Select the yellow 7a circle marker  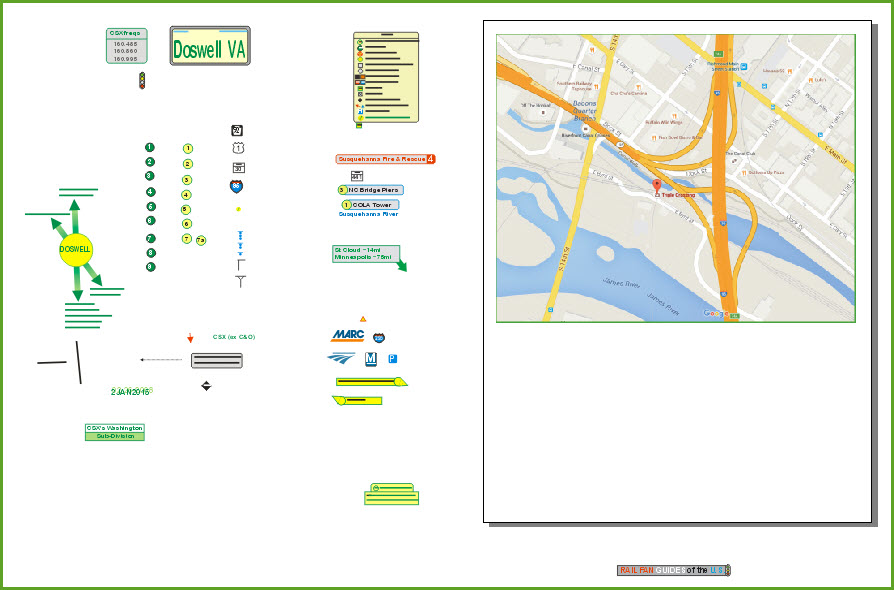tap(201, 240)
